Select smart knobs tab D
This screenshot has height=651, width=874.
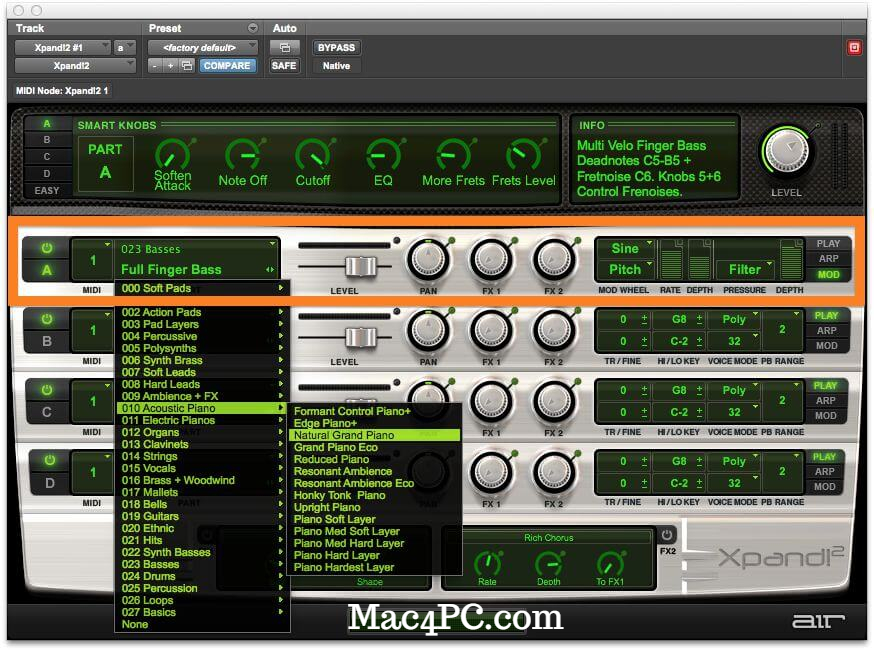coord(47,173)
